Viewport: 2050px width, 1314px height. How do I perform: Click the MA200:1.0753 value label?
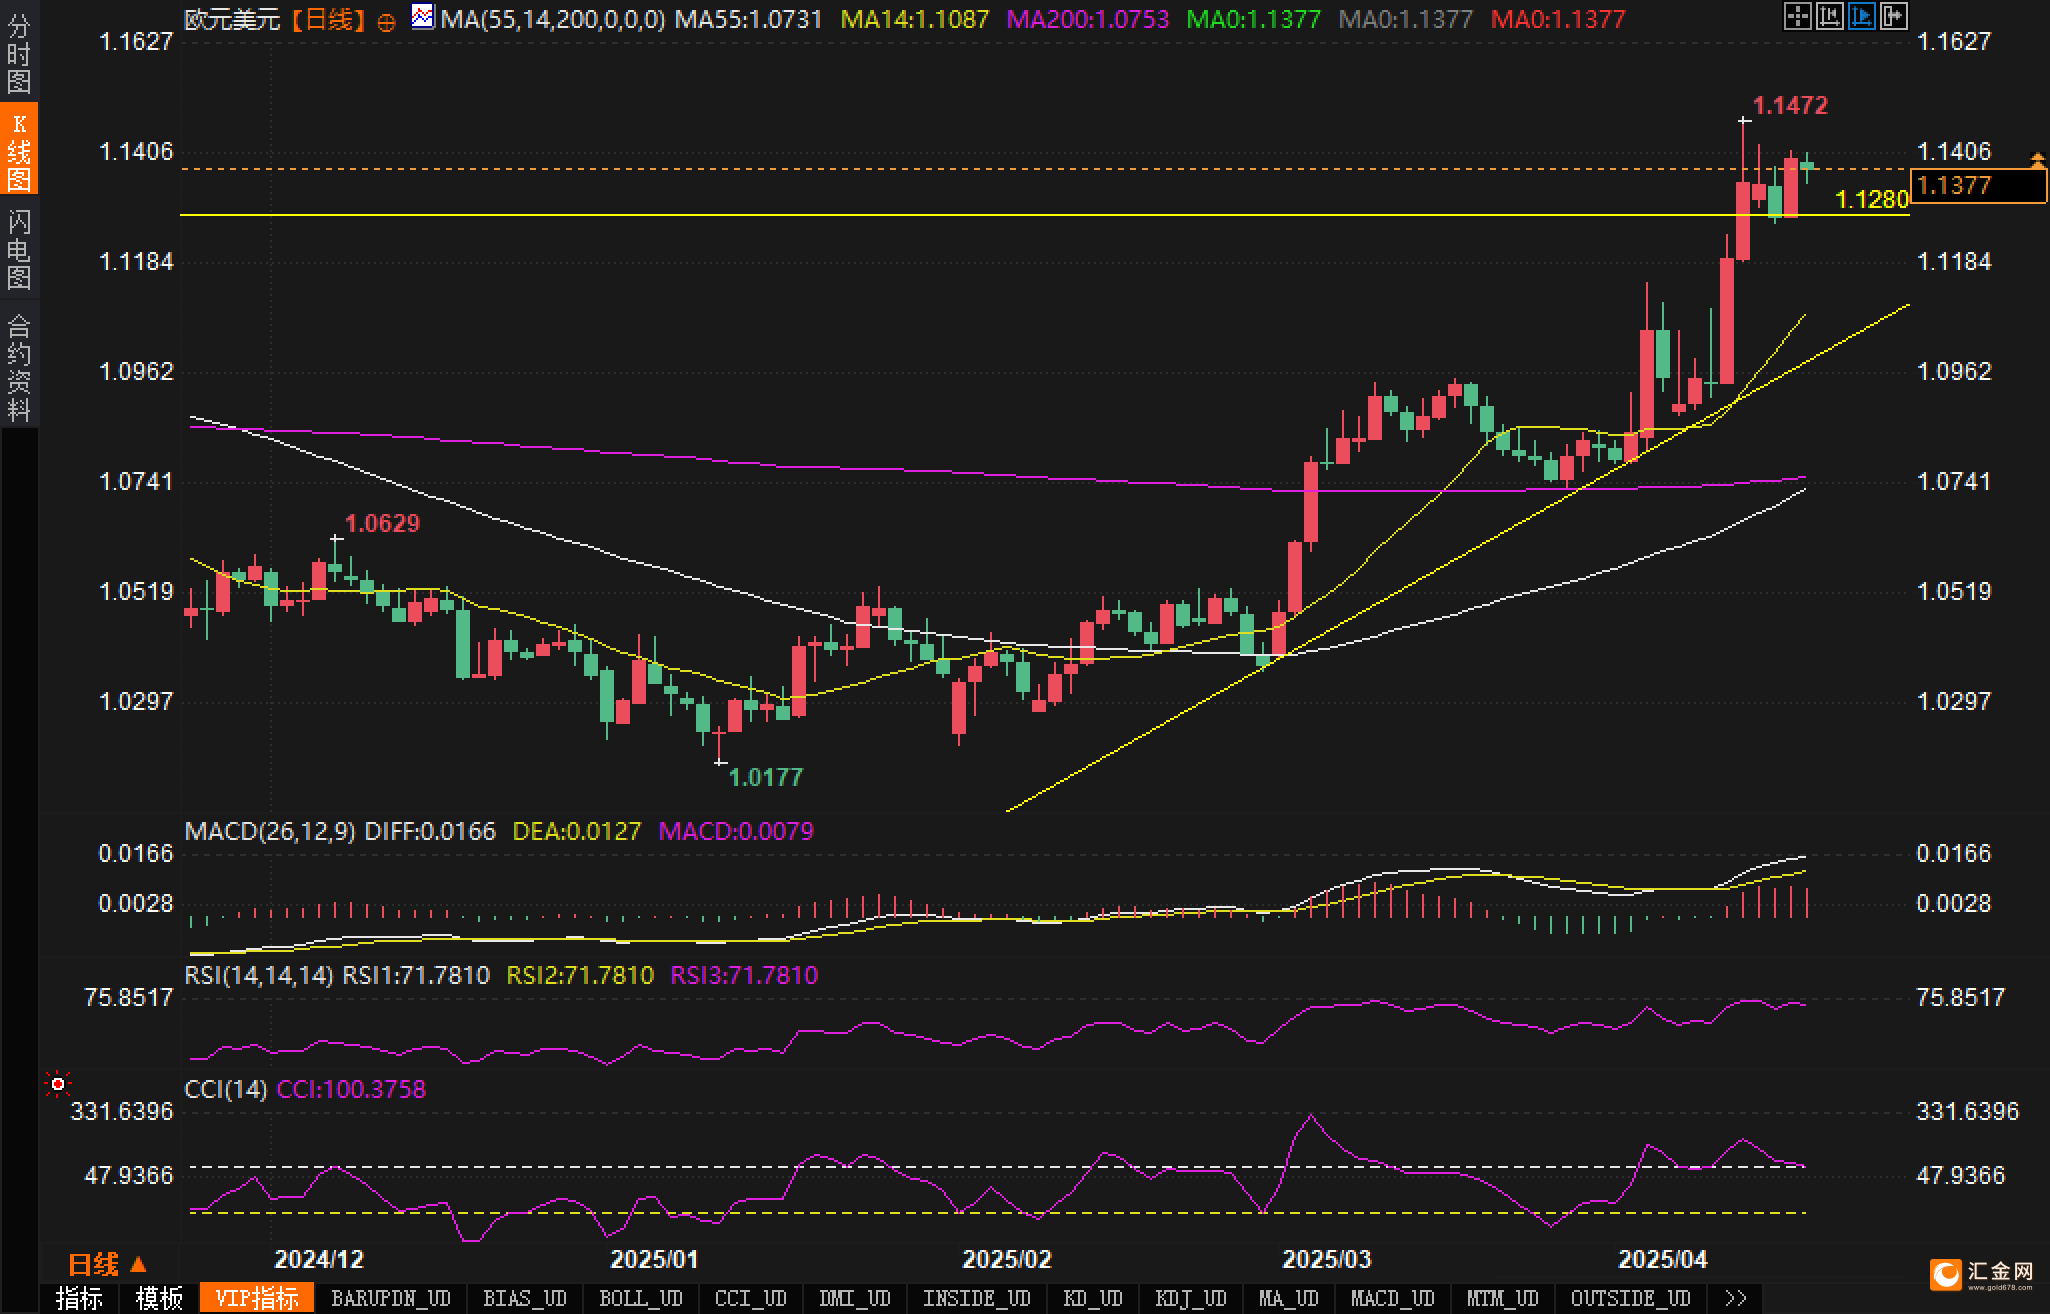pyautogui.click(x=1088, y=19)
